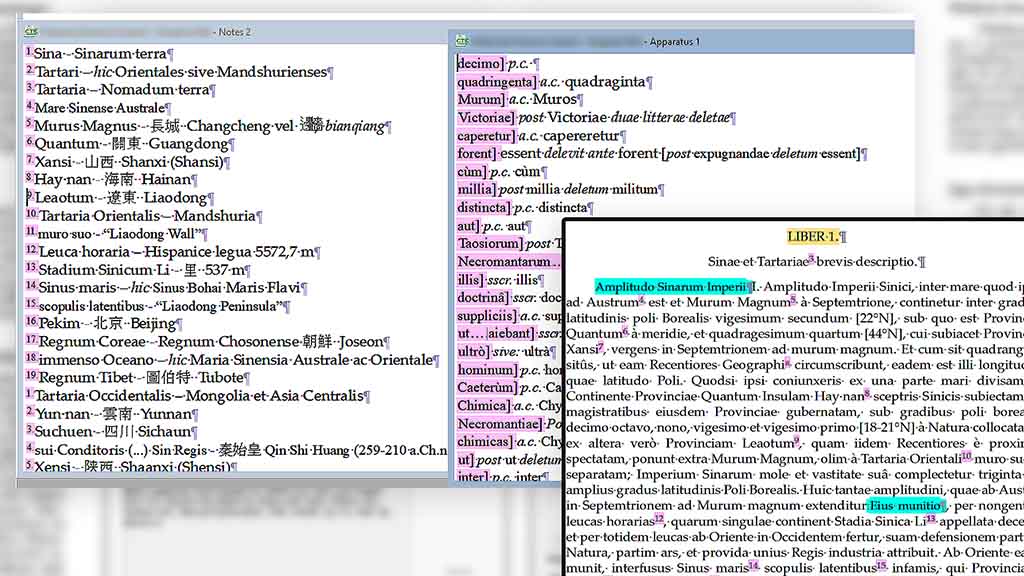1024x576 pixels.
Task: Click apparatus entry 'aut] p.c. aut'
Action: pyautogui.click(x=493, y=226)
